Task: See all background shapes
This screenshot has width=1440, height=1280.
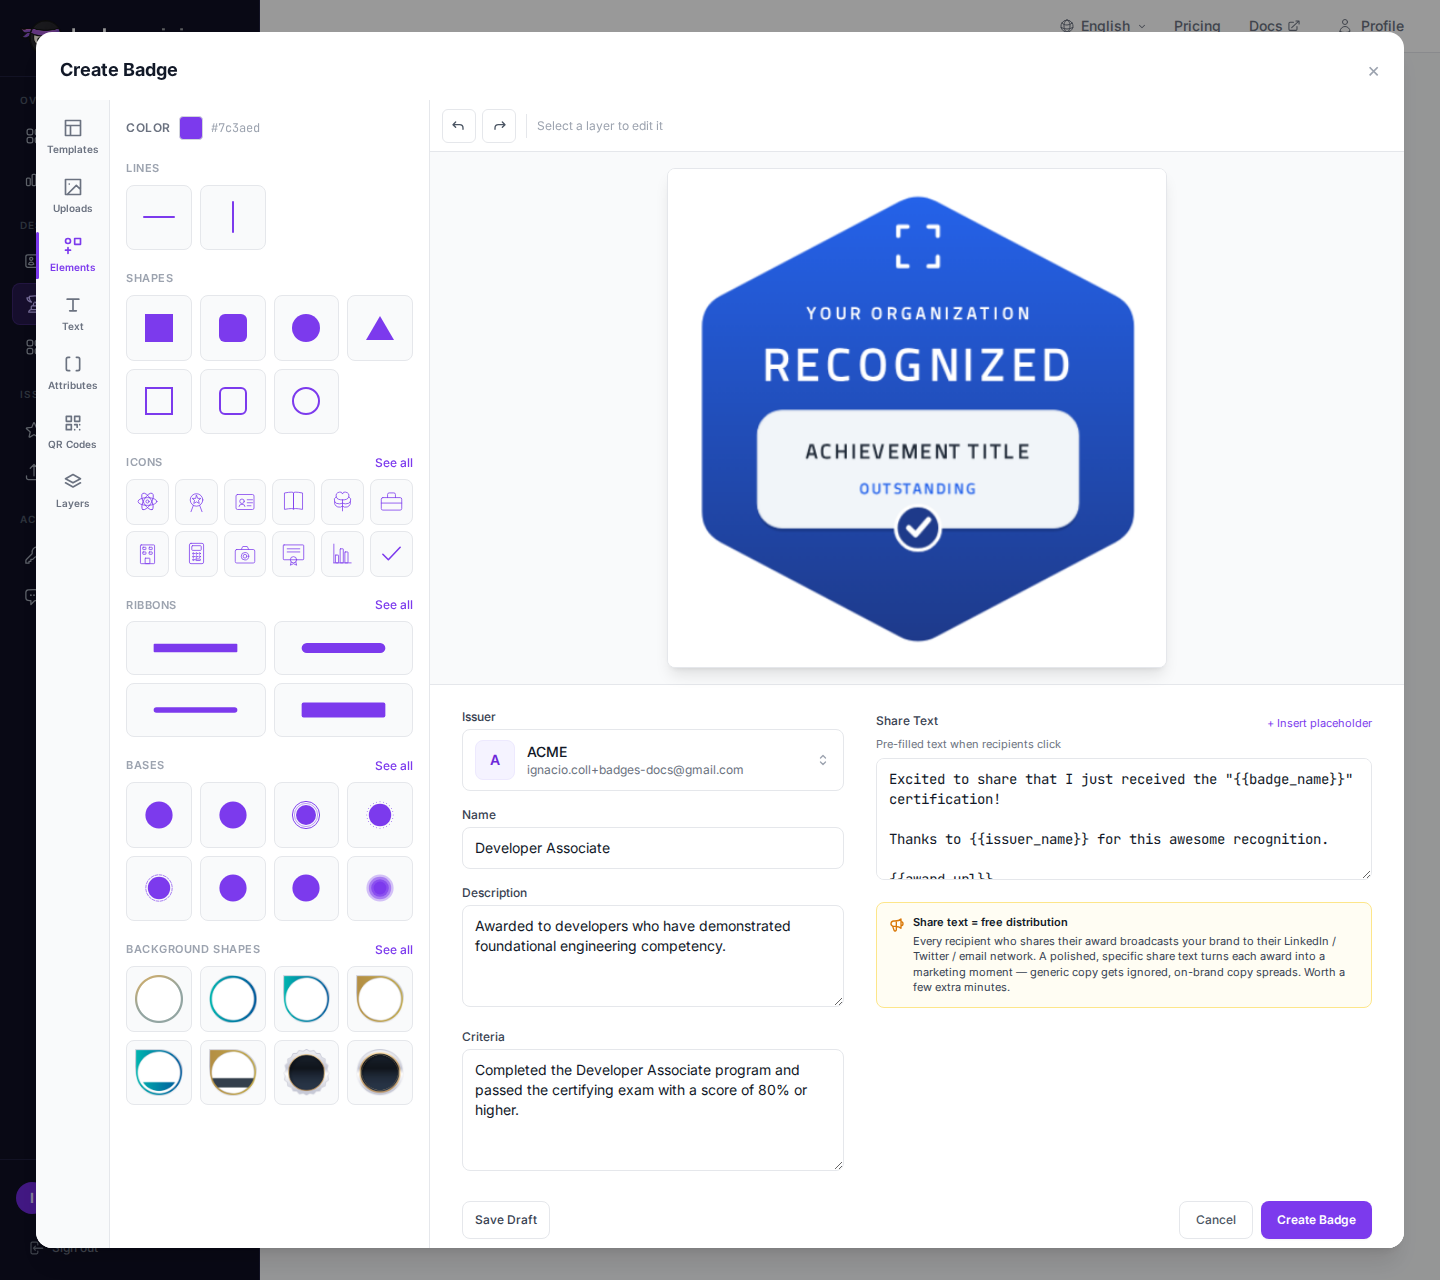Action: pyautogui.click(x=394, y=950)
